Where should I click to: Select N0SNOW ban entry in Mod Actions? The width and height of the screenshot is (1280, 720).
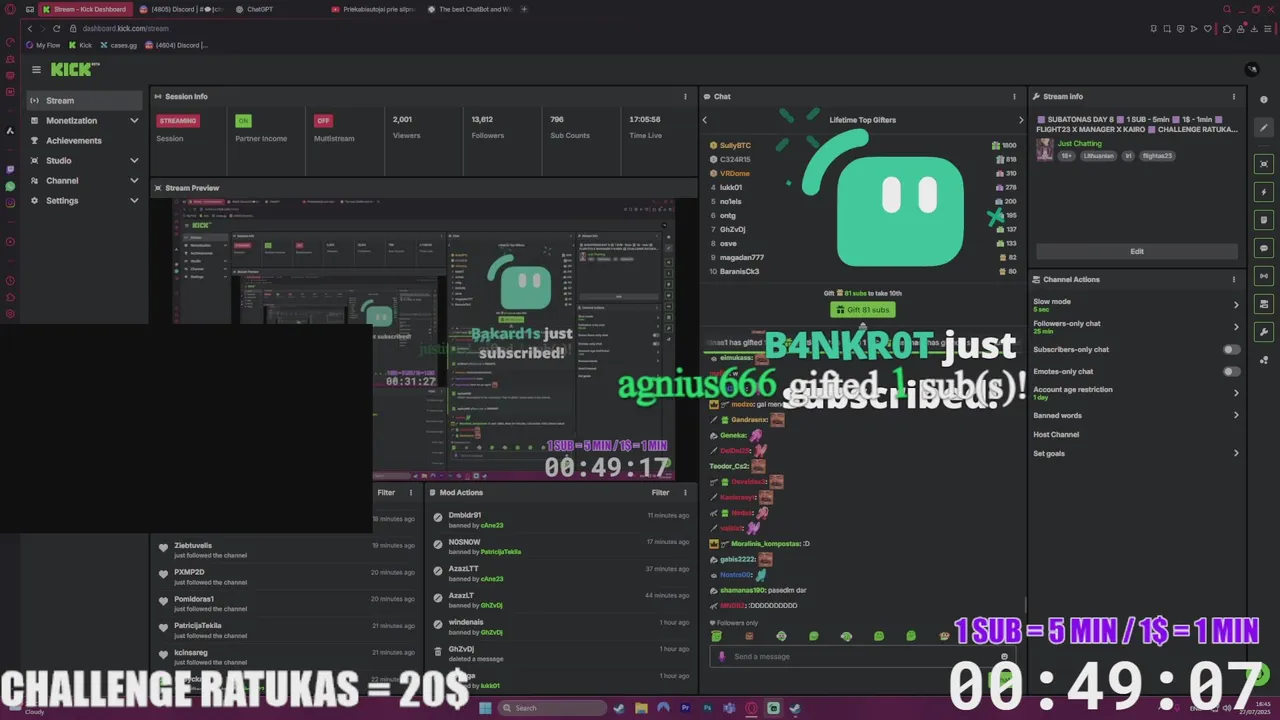[x=560, y=546]
